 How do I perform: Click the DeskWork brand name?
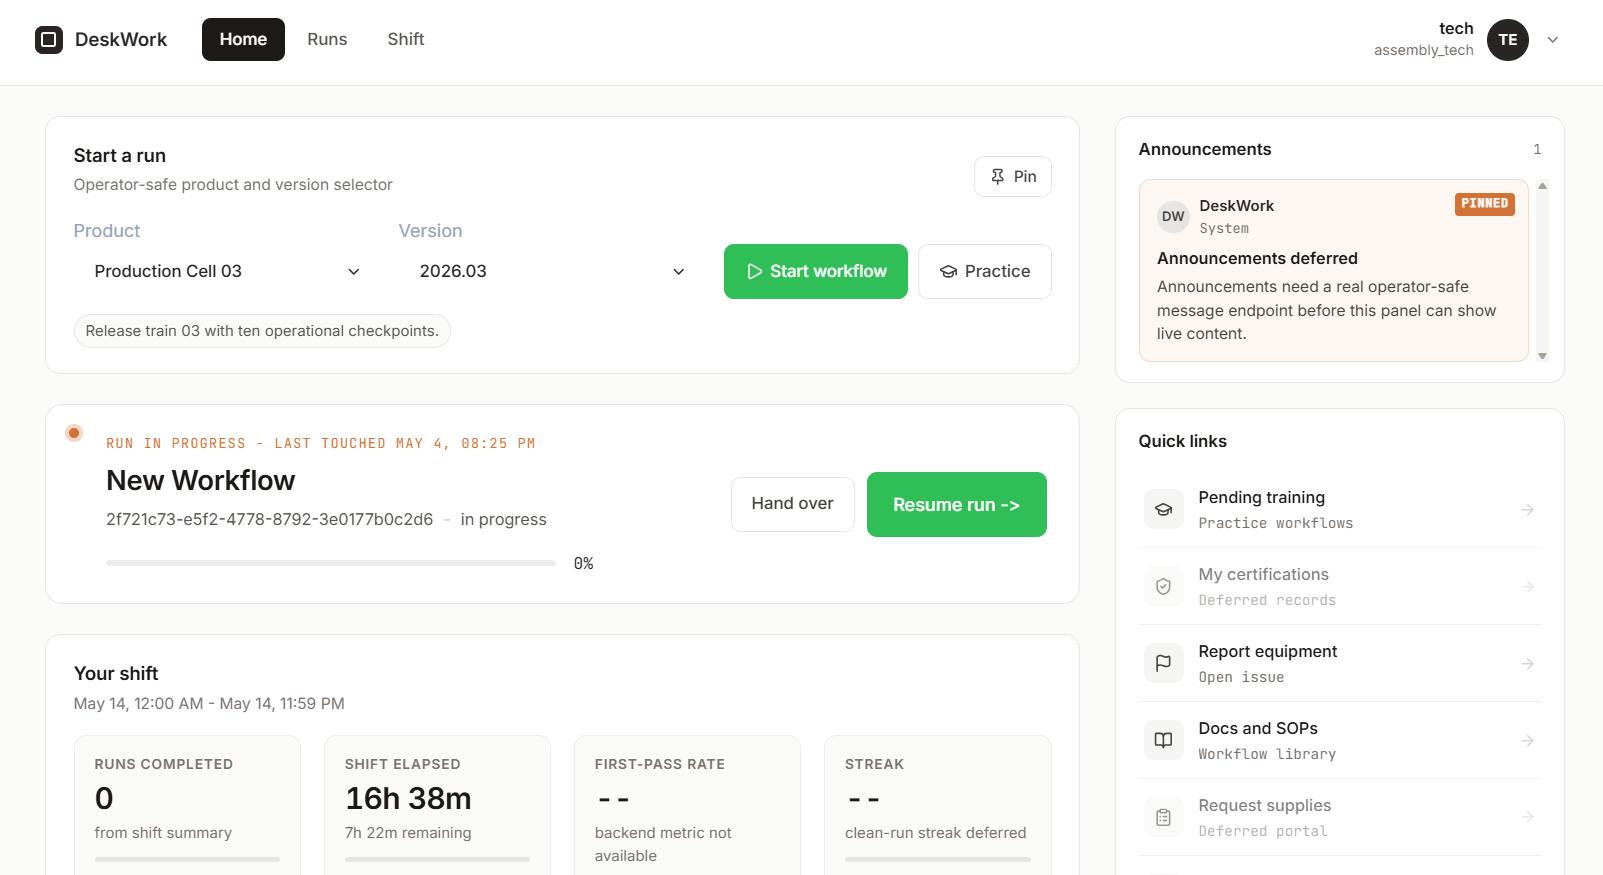click(x=121, y=39)
